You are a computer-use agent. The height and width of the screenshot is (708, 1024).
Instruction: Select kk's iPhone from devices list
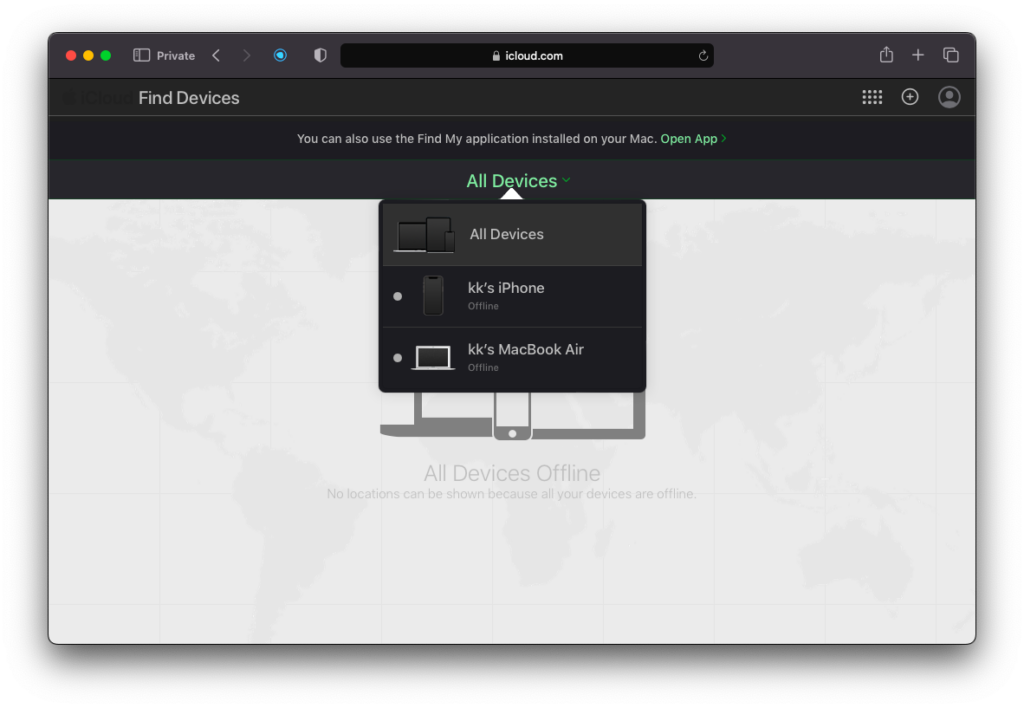pos(512,297)
